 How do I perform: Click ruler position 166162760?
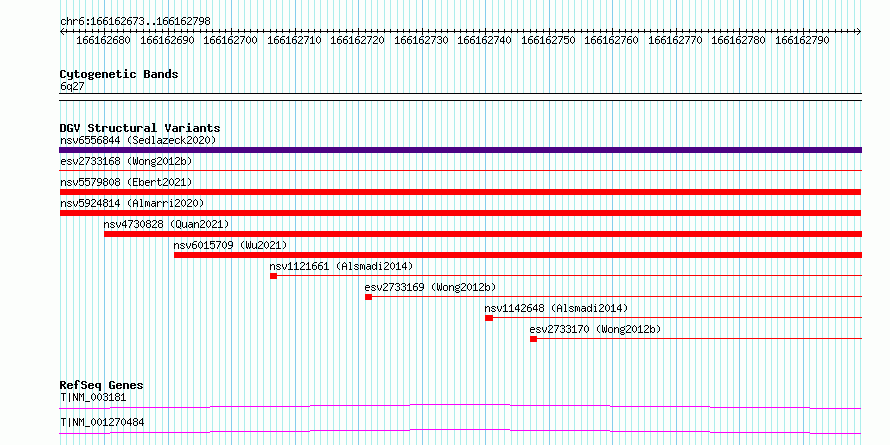pos(612,41)
